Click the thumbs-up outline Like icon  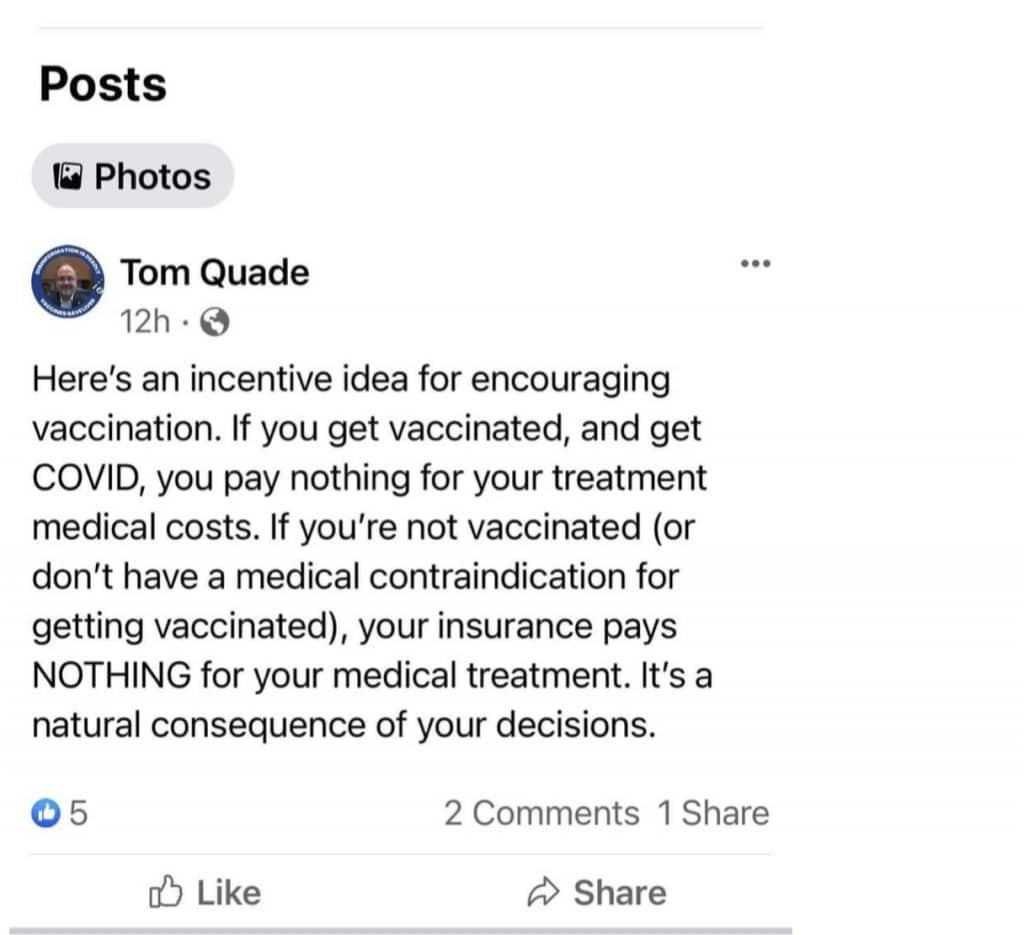pyautogui.click(x=165, y=892)
